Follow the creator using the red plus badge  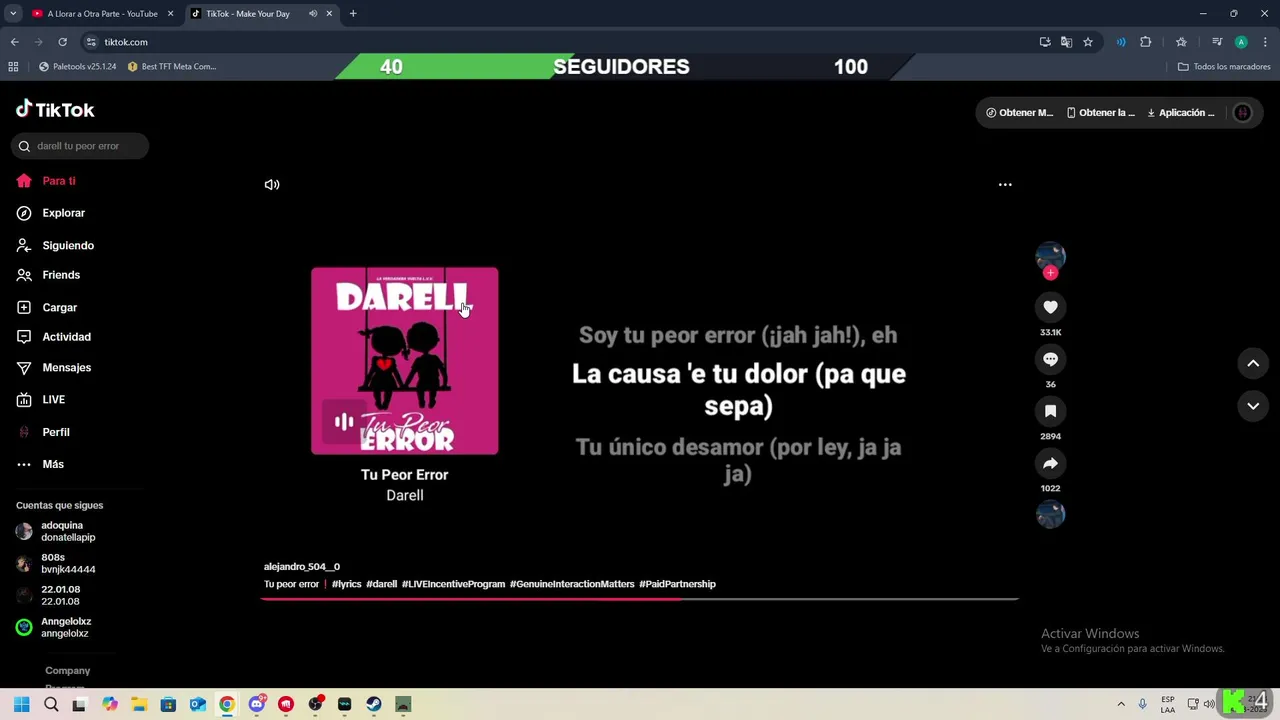1050,273
